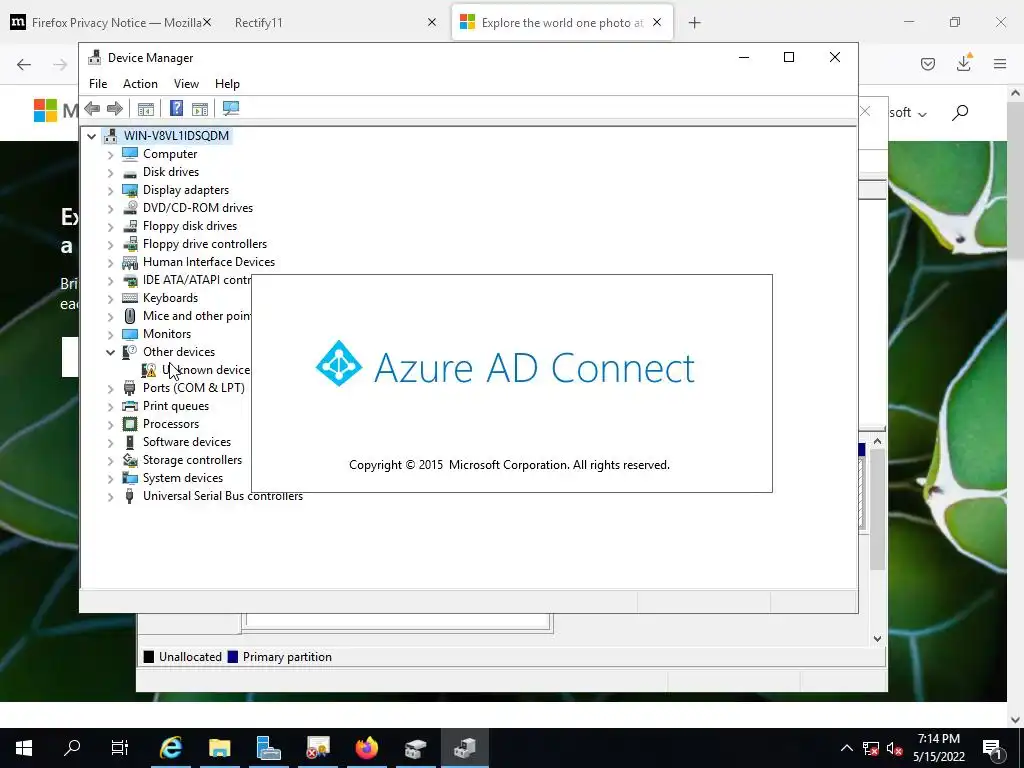1024x768 pixels.
Task: Select the Unknown device warning icon
Action: pyautogui.click(x=149, y=370)
